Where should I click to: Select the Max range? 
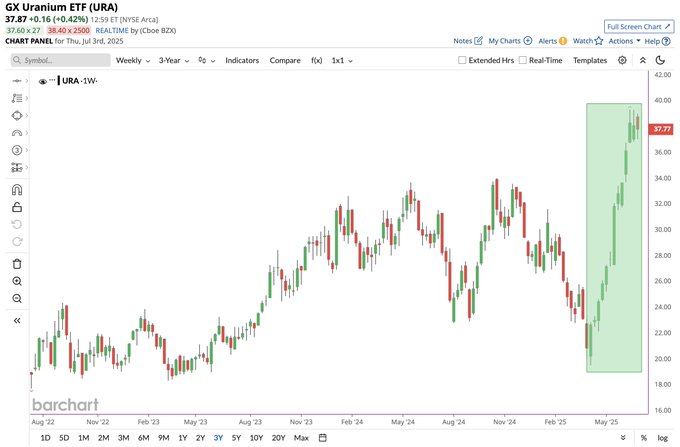click(x=301, y=438)
